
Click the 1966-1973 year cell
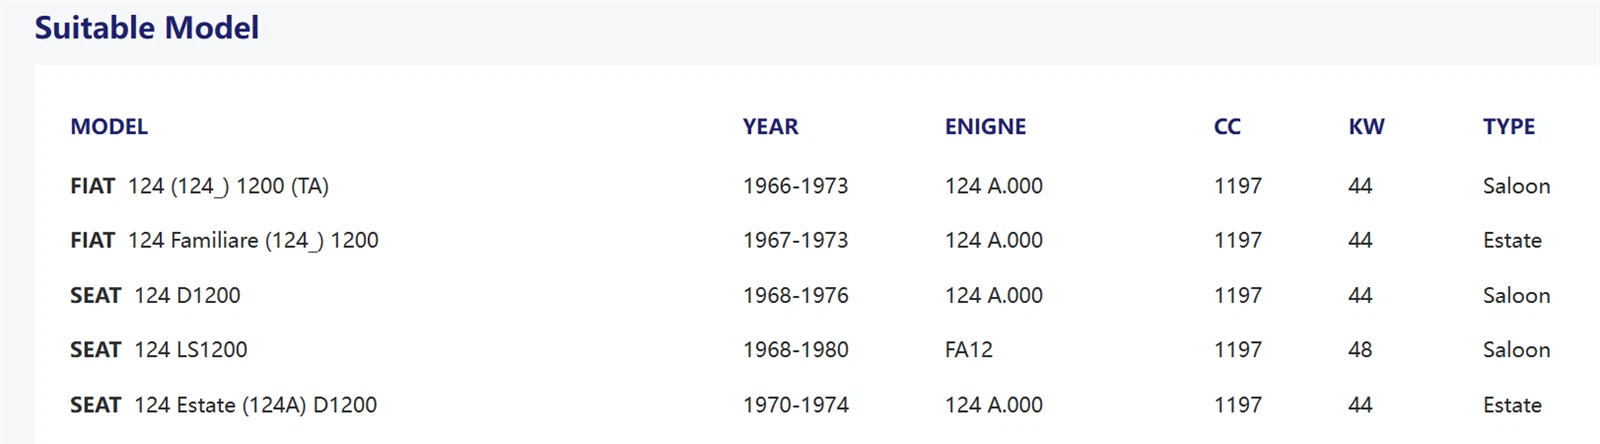click(795, 186)
